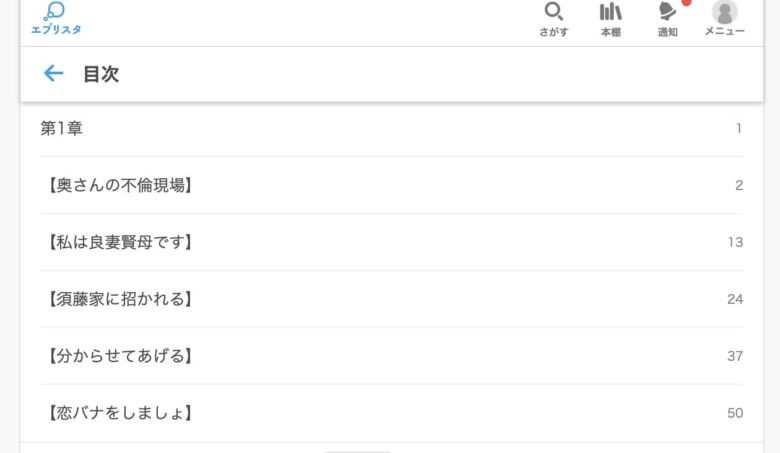Open the さがす search icon

[554, 12]
